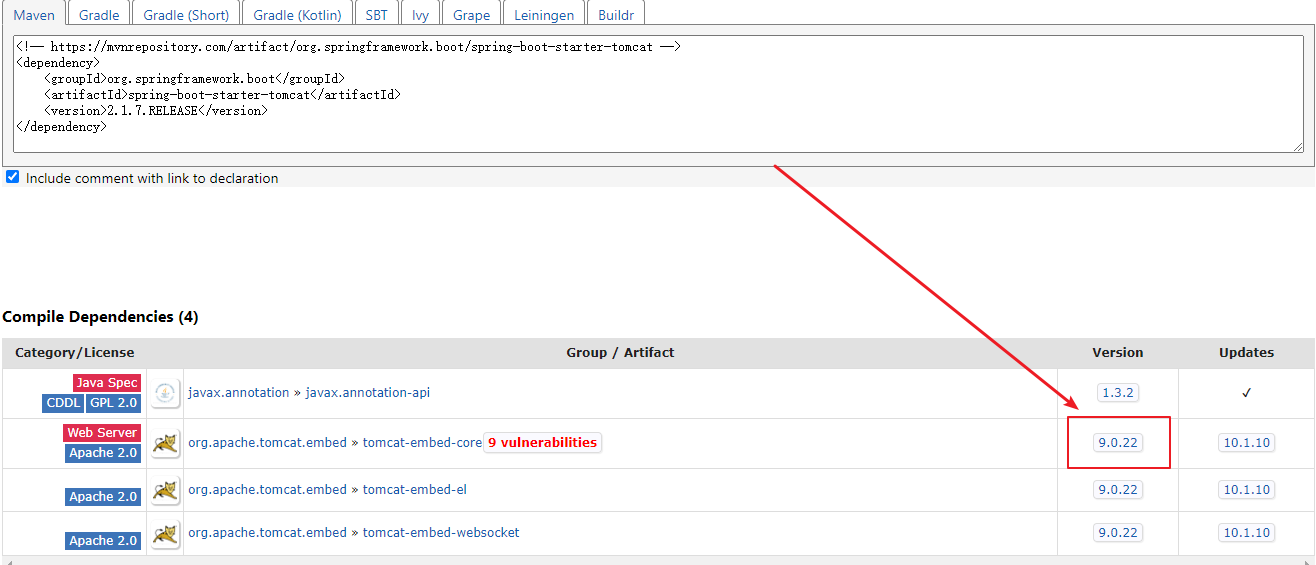Viewport: 1316px width, 565px height.
Task: Uncheck Include comment with link to declaration
Action: [12, 177]
